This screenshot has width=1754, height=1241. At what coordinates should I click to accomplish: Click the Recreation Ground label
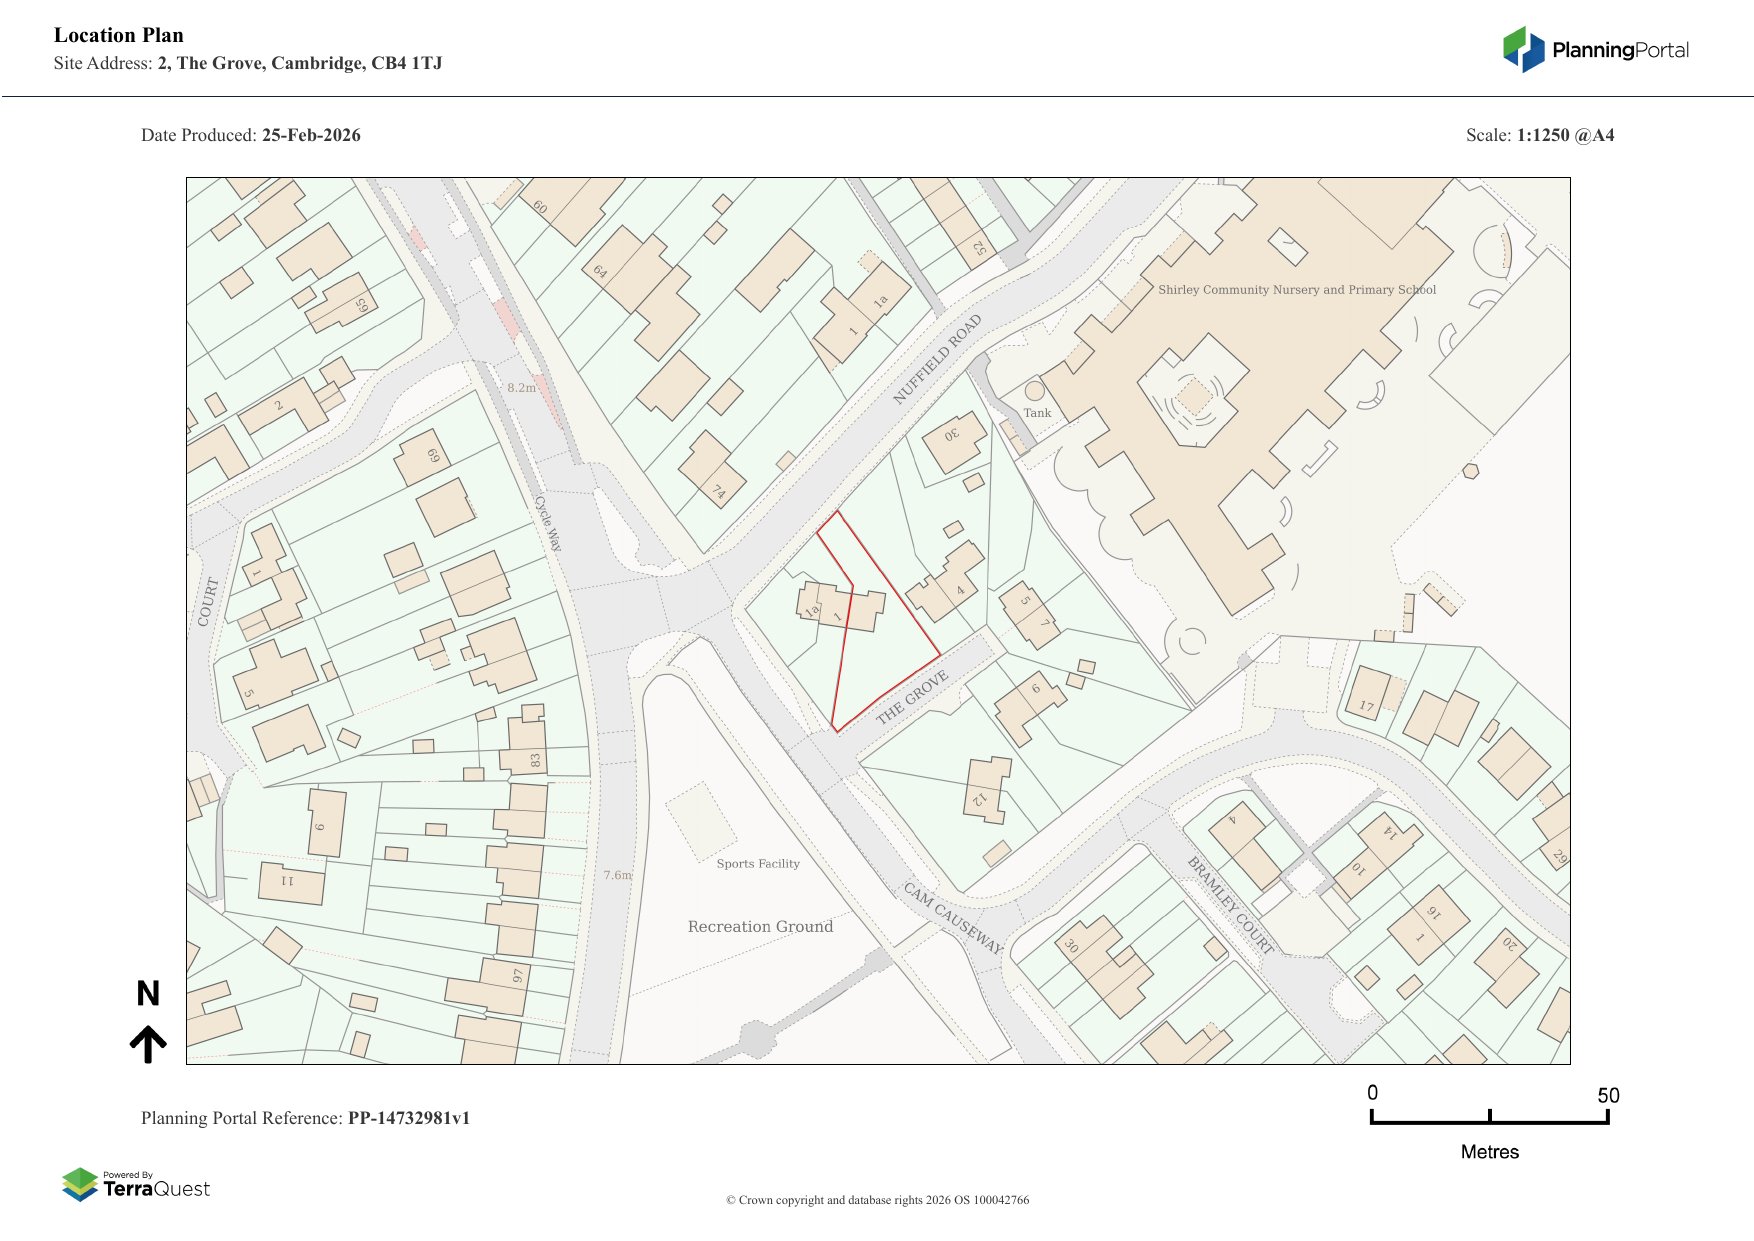tap(760, 927)
